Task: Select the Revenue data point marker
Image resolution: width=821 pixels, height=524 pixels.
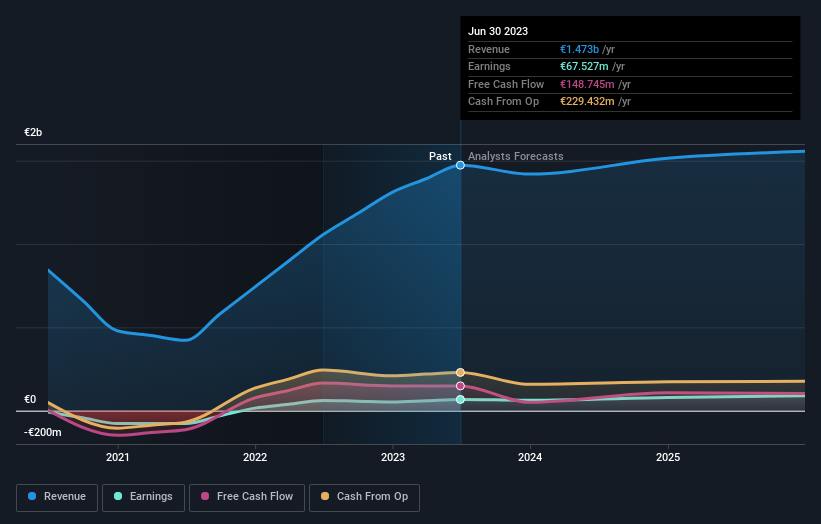Action: coord(460,165)
